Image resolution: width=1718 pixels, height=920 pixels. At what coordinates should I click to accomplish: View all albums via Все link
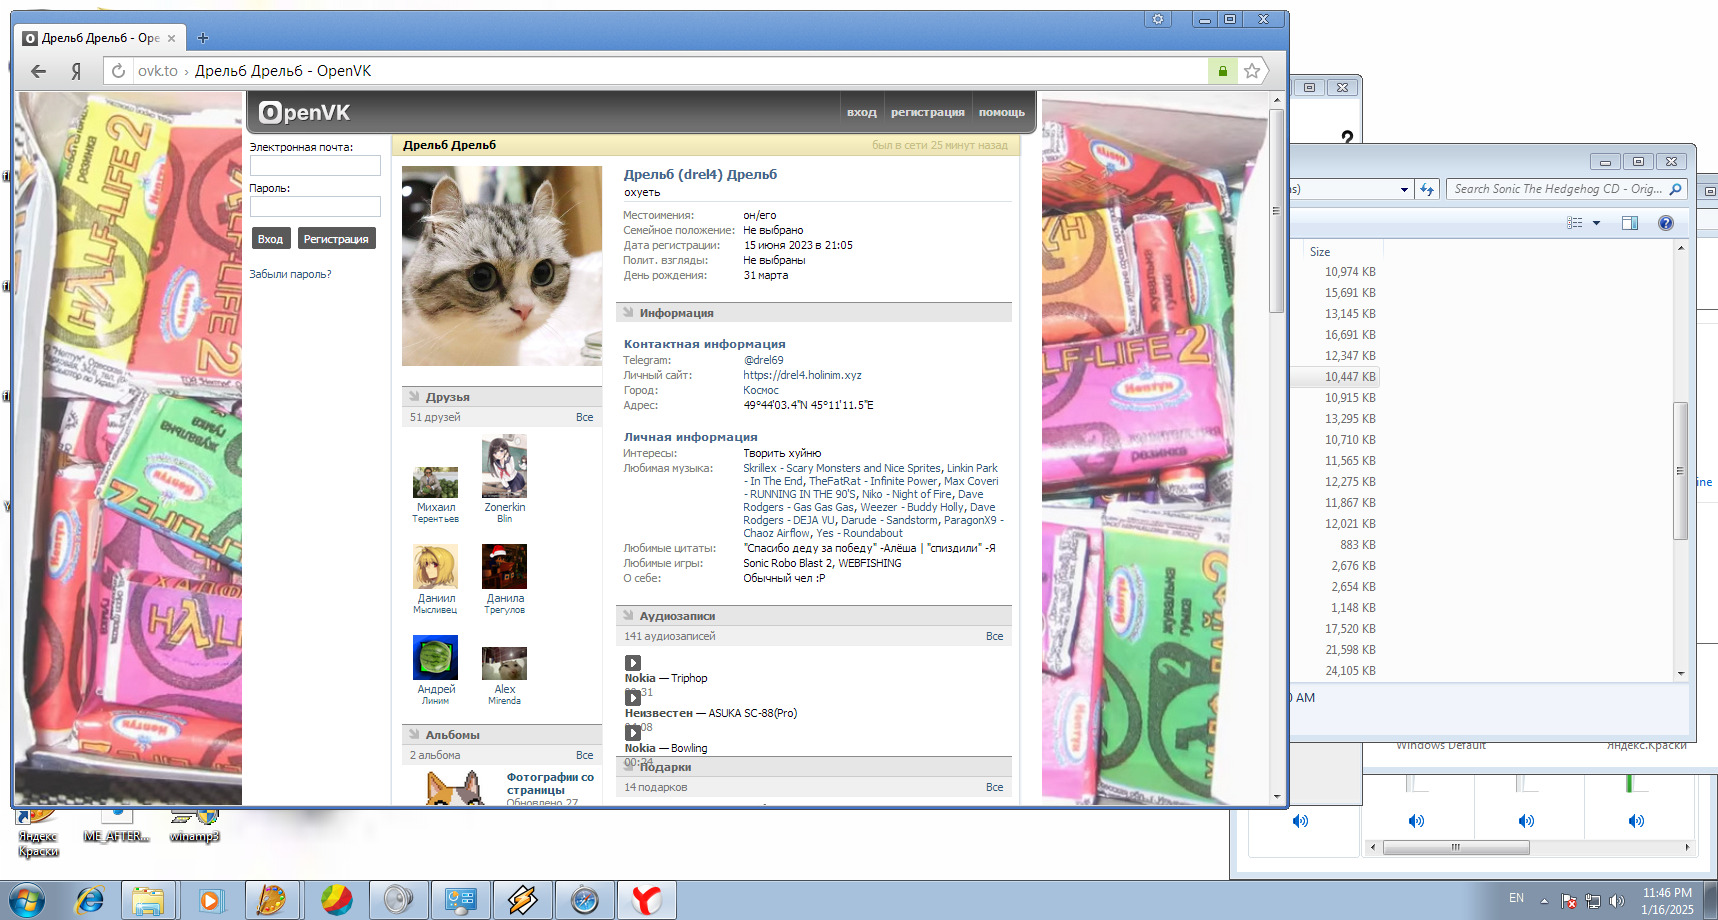tap(585, 755)
